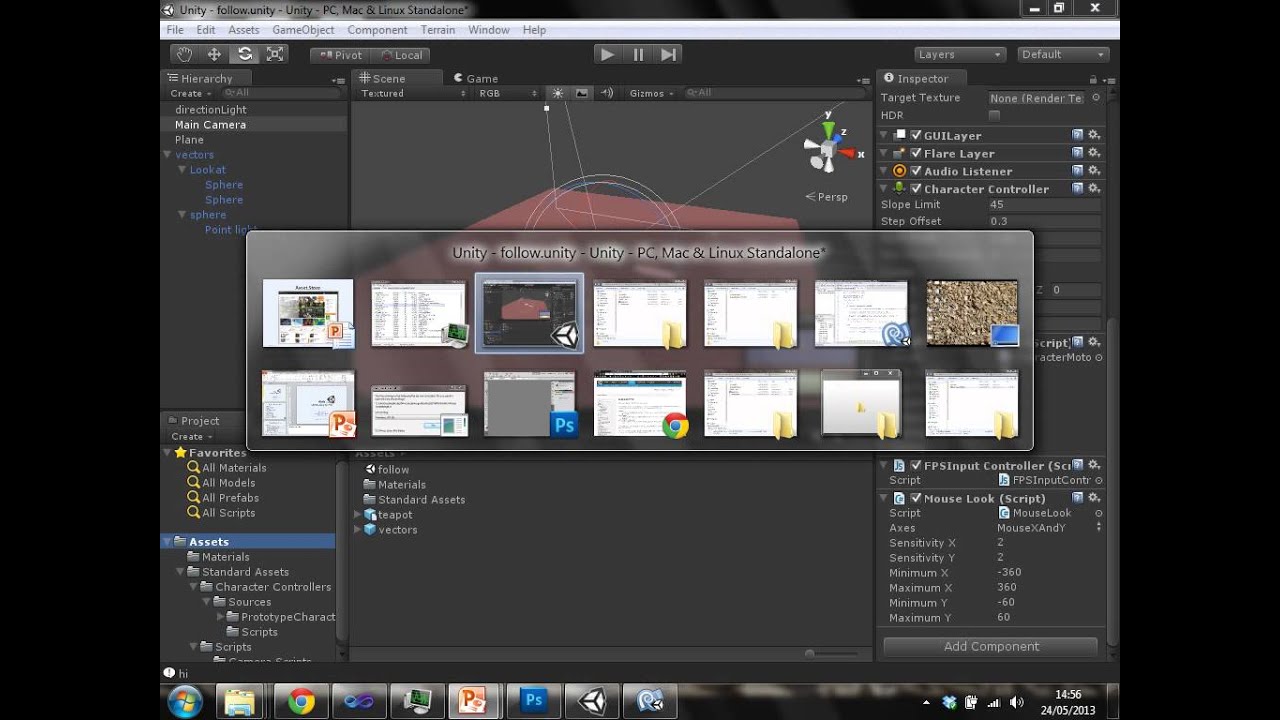
Task: Toggle Pivot/Center handle position button
Action: click(x=339, y=55)
